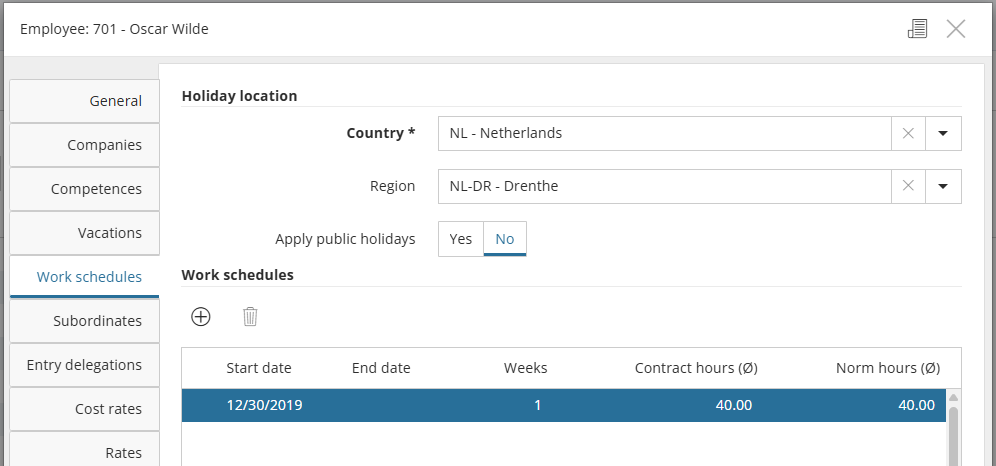Sort by Norm hours column header
The height and width of the screenshot is (466, 996).
click(888, 368)
